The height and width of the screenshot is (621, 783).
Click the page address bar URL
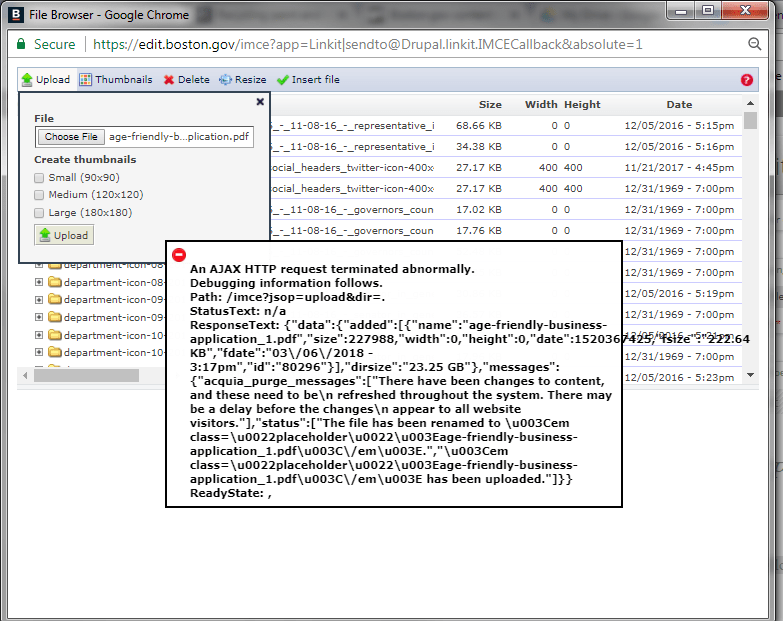368,44
